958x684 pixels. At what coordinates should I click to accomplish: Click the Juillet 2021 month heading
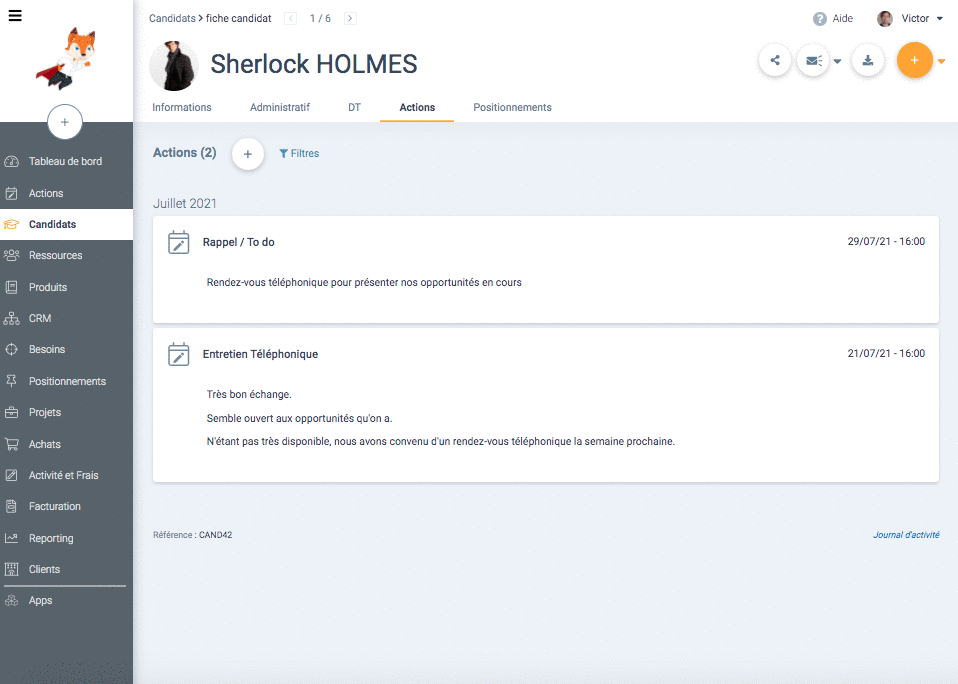pyautogui.click(x=185, y=203)
